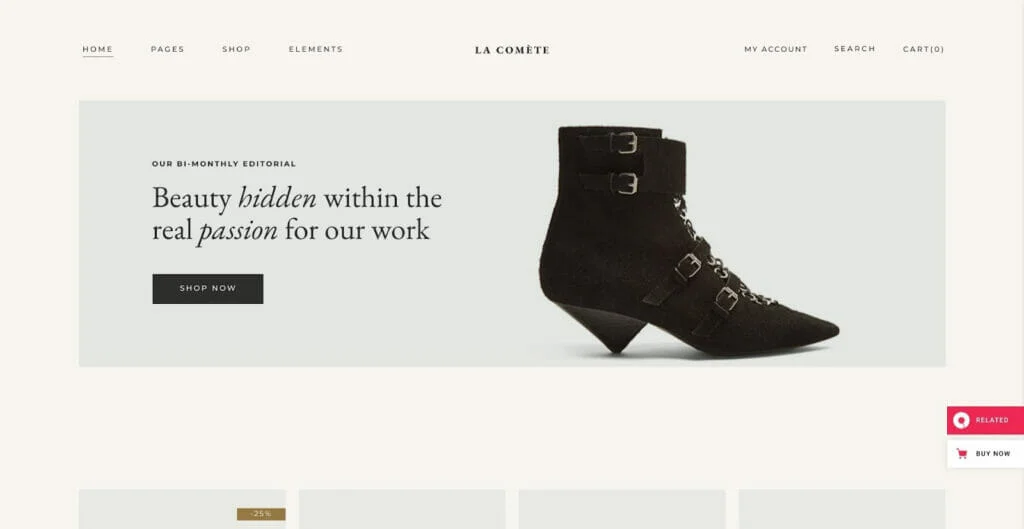Click the gold -25% sale badge
1024x529 pixels.
(261, 514)
